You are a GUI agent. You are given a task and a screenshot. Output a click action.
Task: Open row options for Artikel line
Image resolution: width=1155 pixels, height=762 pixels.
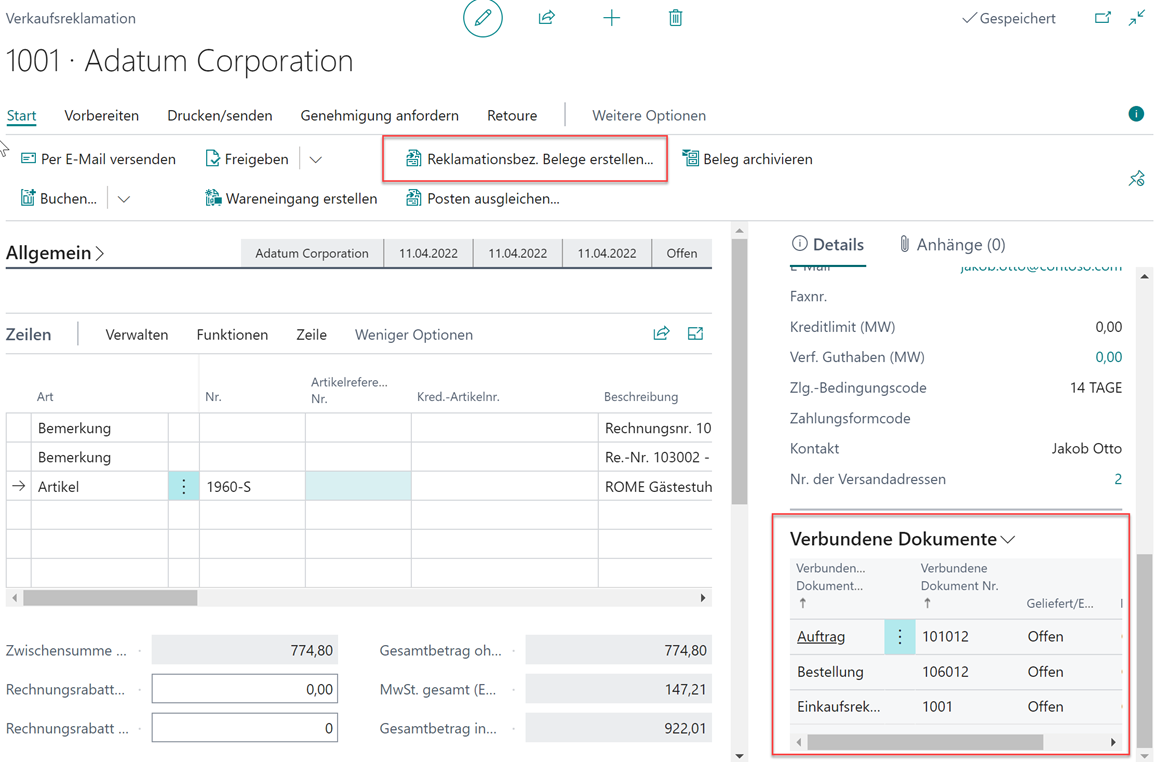(184, 487)
